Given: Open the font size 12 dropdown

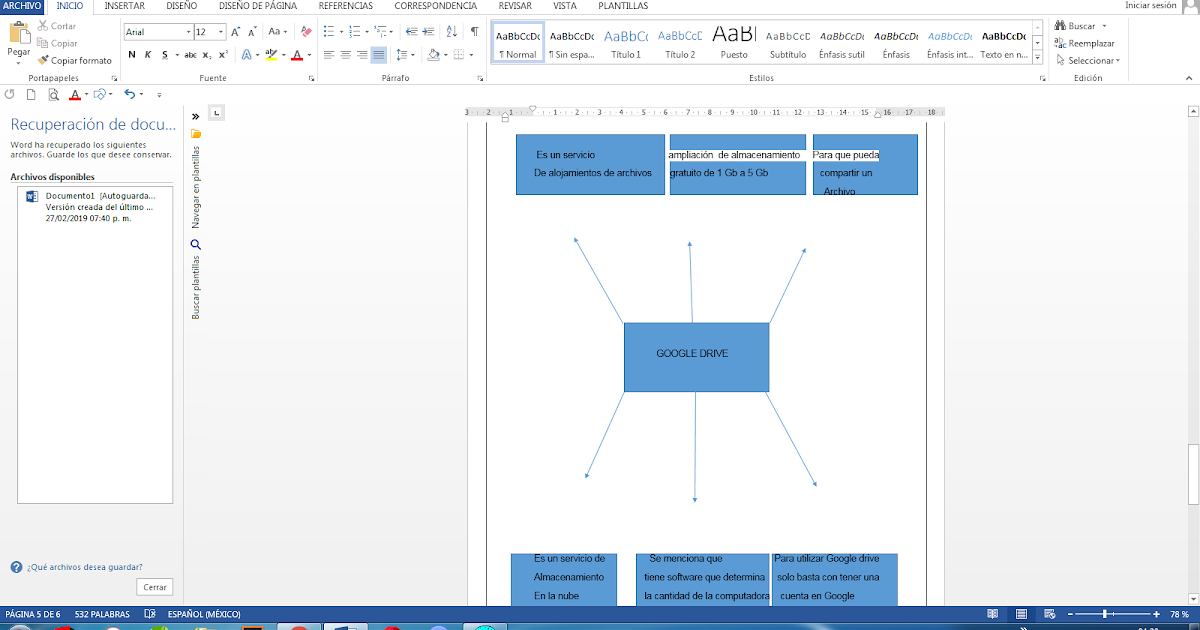Looking at the screenshot, I should [220, 31].
